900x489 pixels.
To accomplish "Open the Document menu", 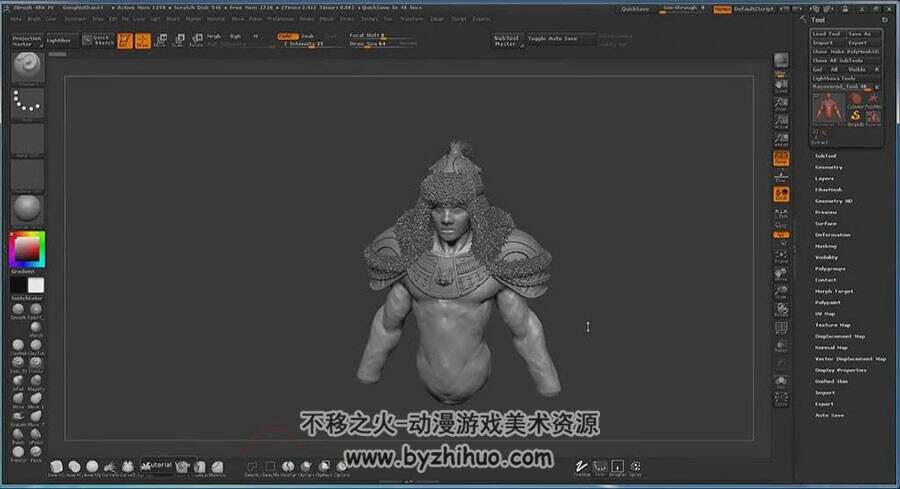I will 75,19.
